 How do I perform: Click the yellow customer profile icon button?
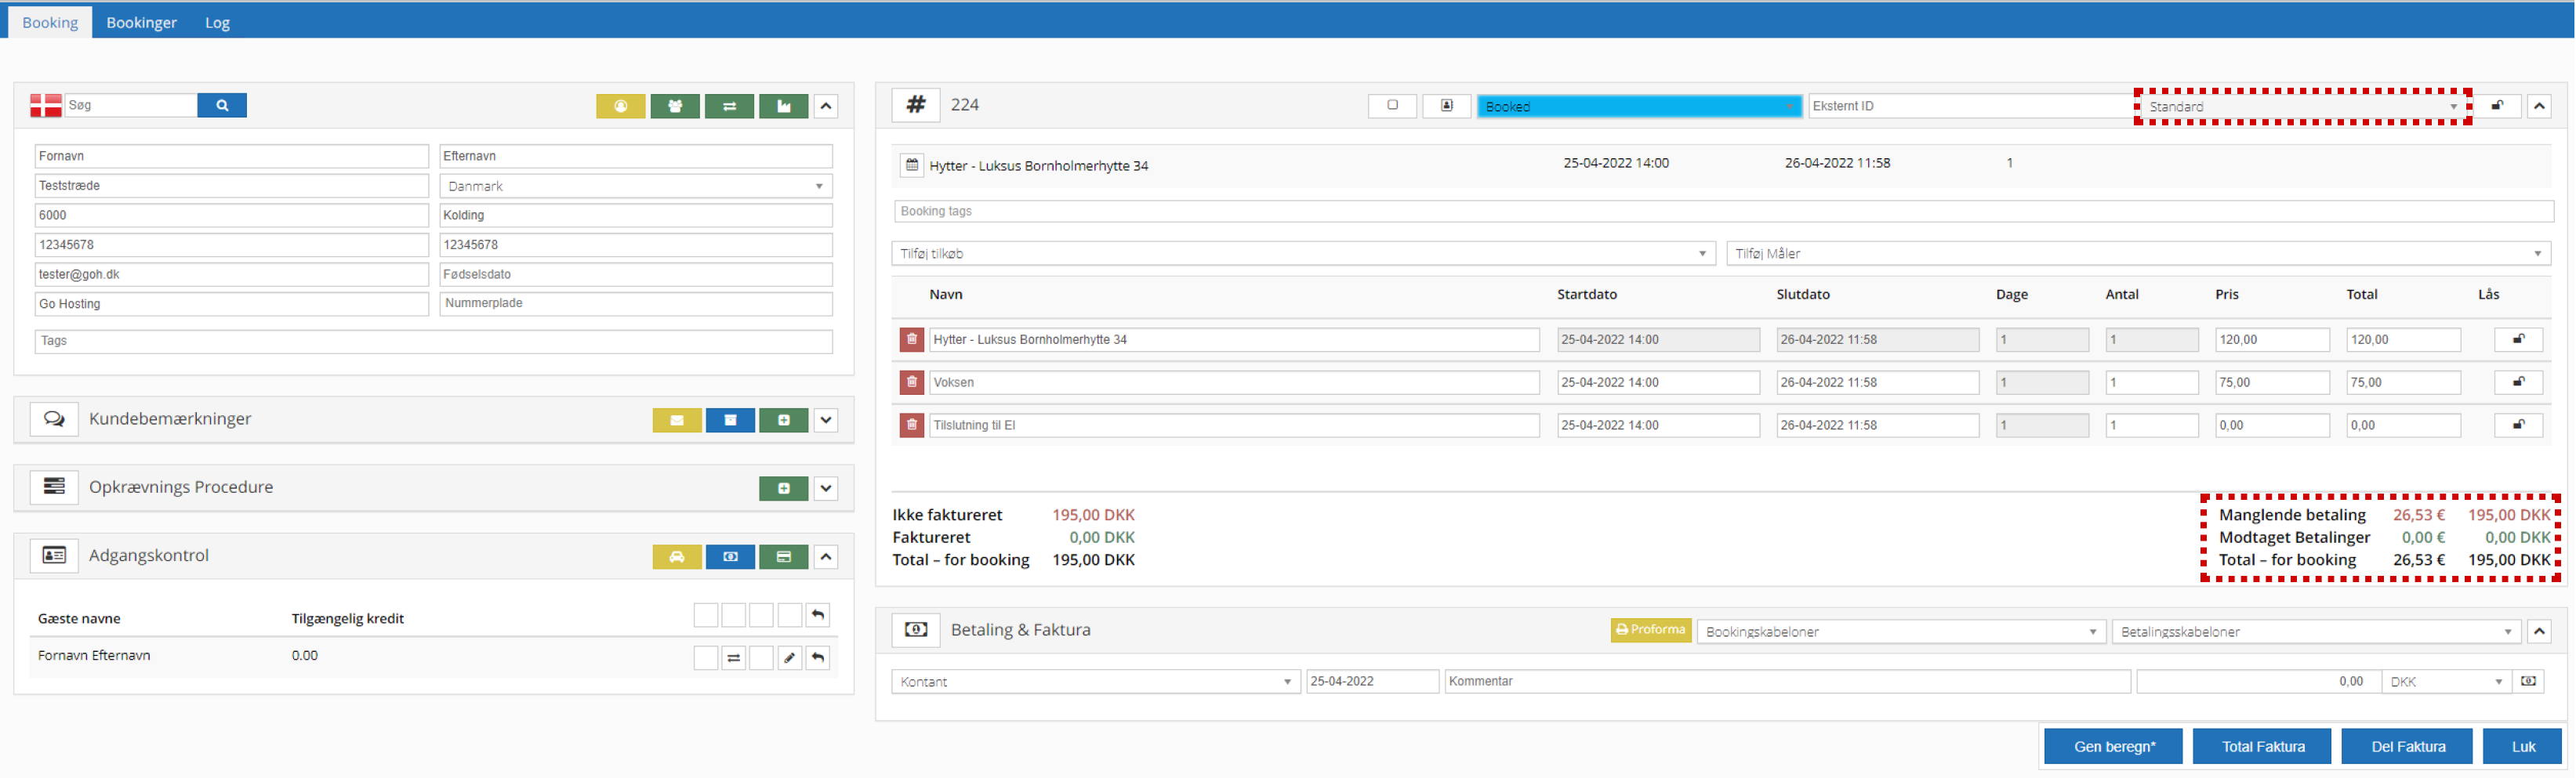tap(621, 106)
